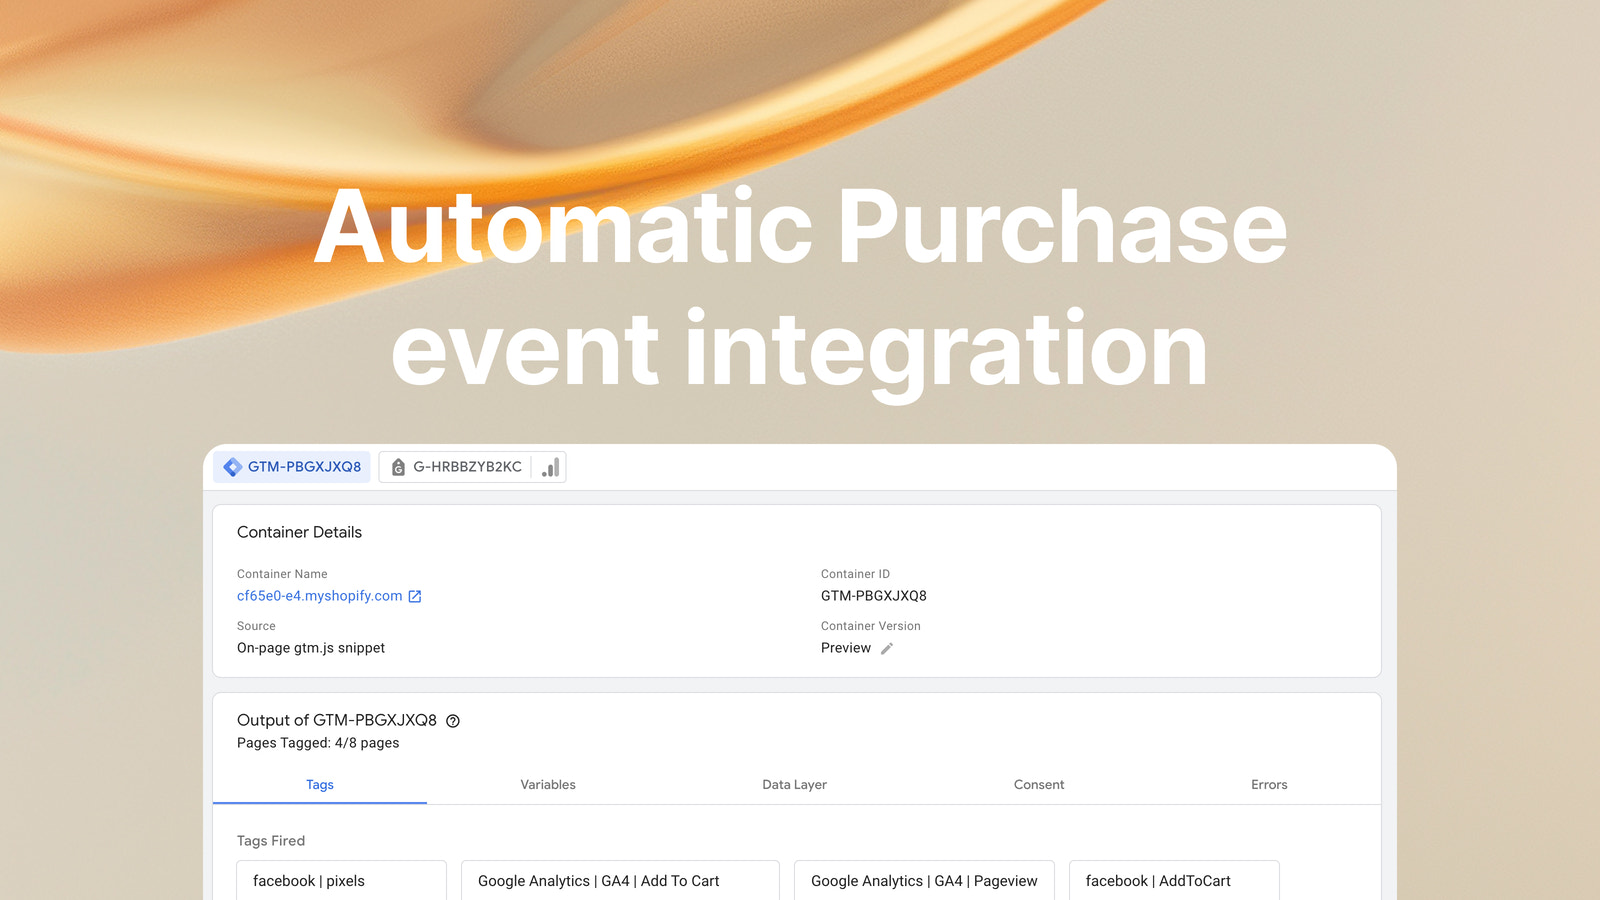
Task: Select the GTM-PBGXJXQ8 container chip
Action: (x=292, y=467)
